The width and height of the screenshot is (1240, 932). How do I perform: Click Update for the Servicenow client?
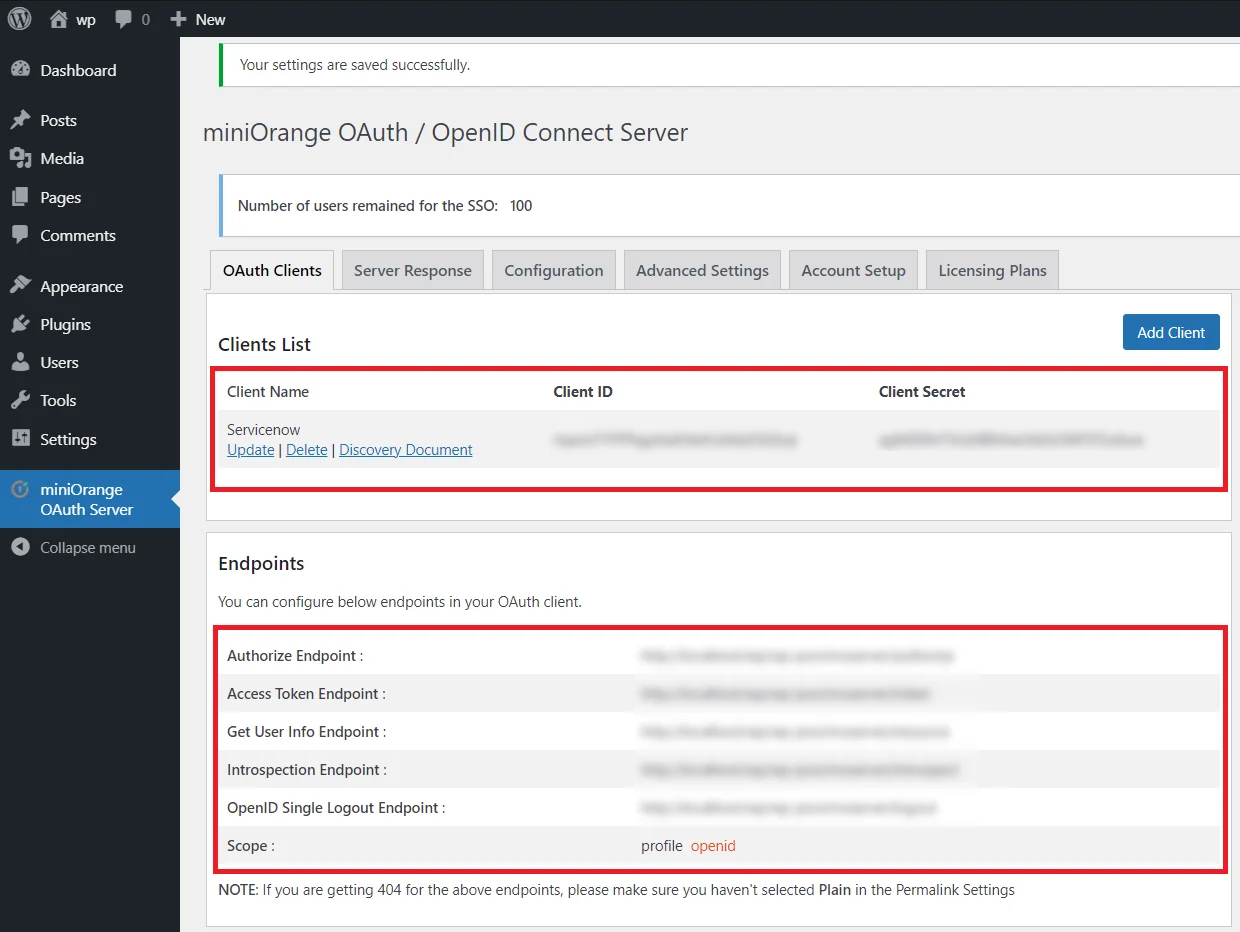click(x=251, y=450)
